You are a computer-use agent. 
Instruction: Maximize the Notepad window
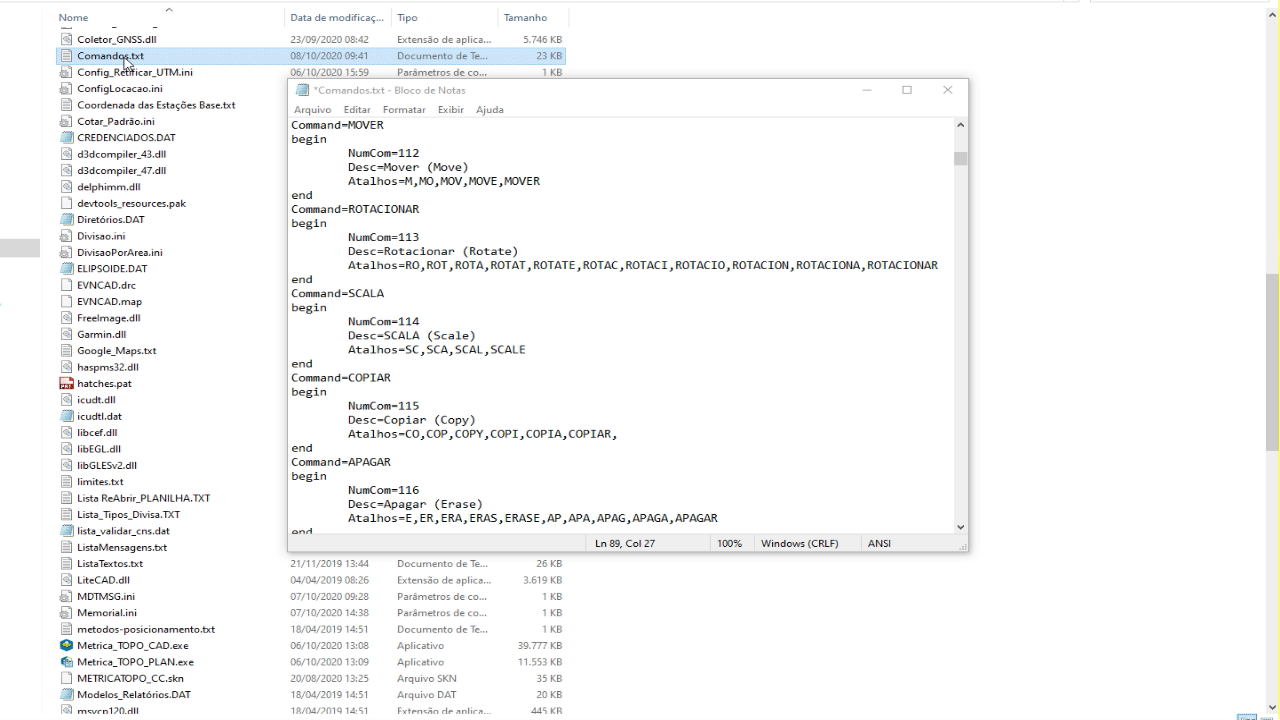tap(907, 90)
